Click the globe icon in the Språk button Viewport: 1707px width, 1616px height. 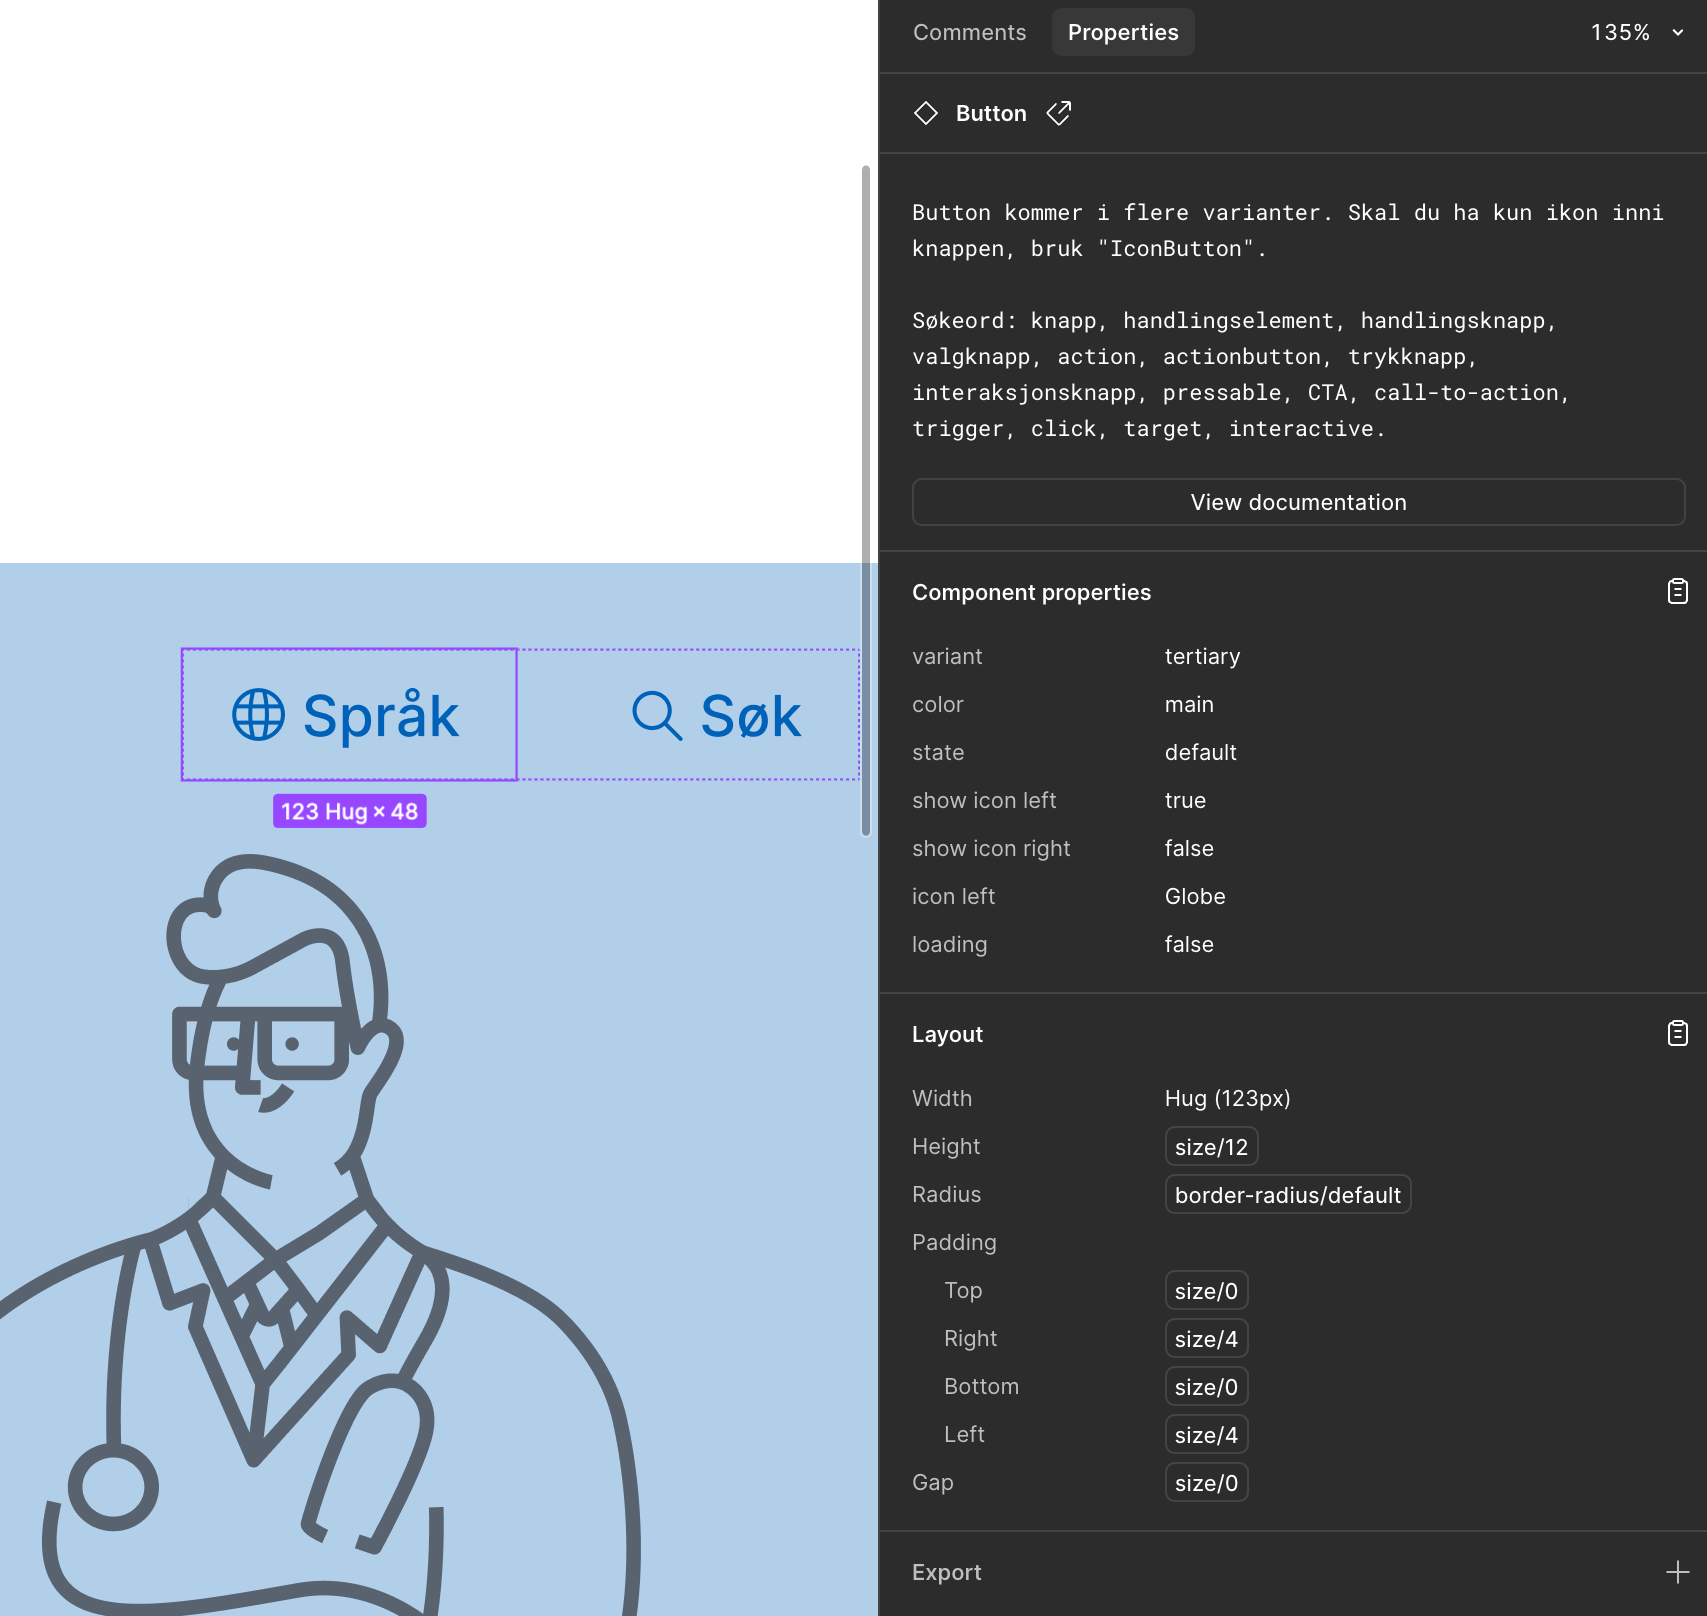pyautogui.click(x=258, y=715)
